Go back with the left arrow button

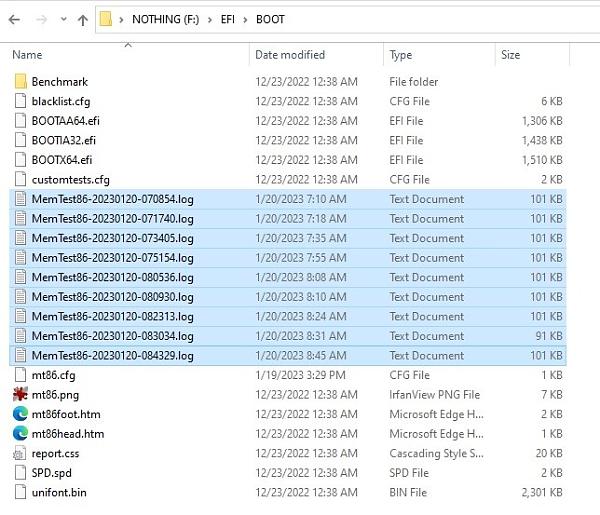pos(14,20)
